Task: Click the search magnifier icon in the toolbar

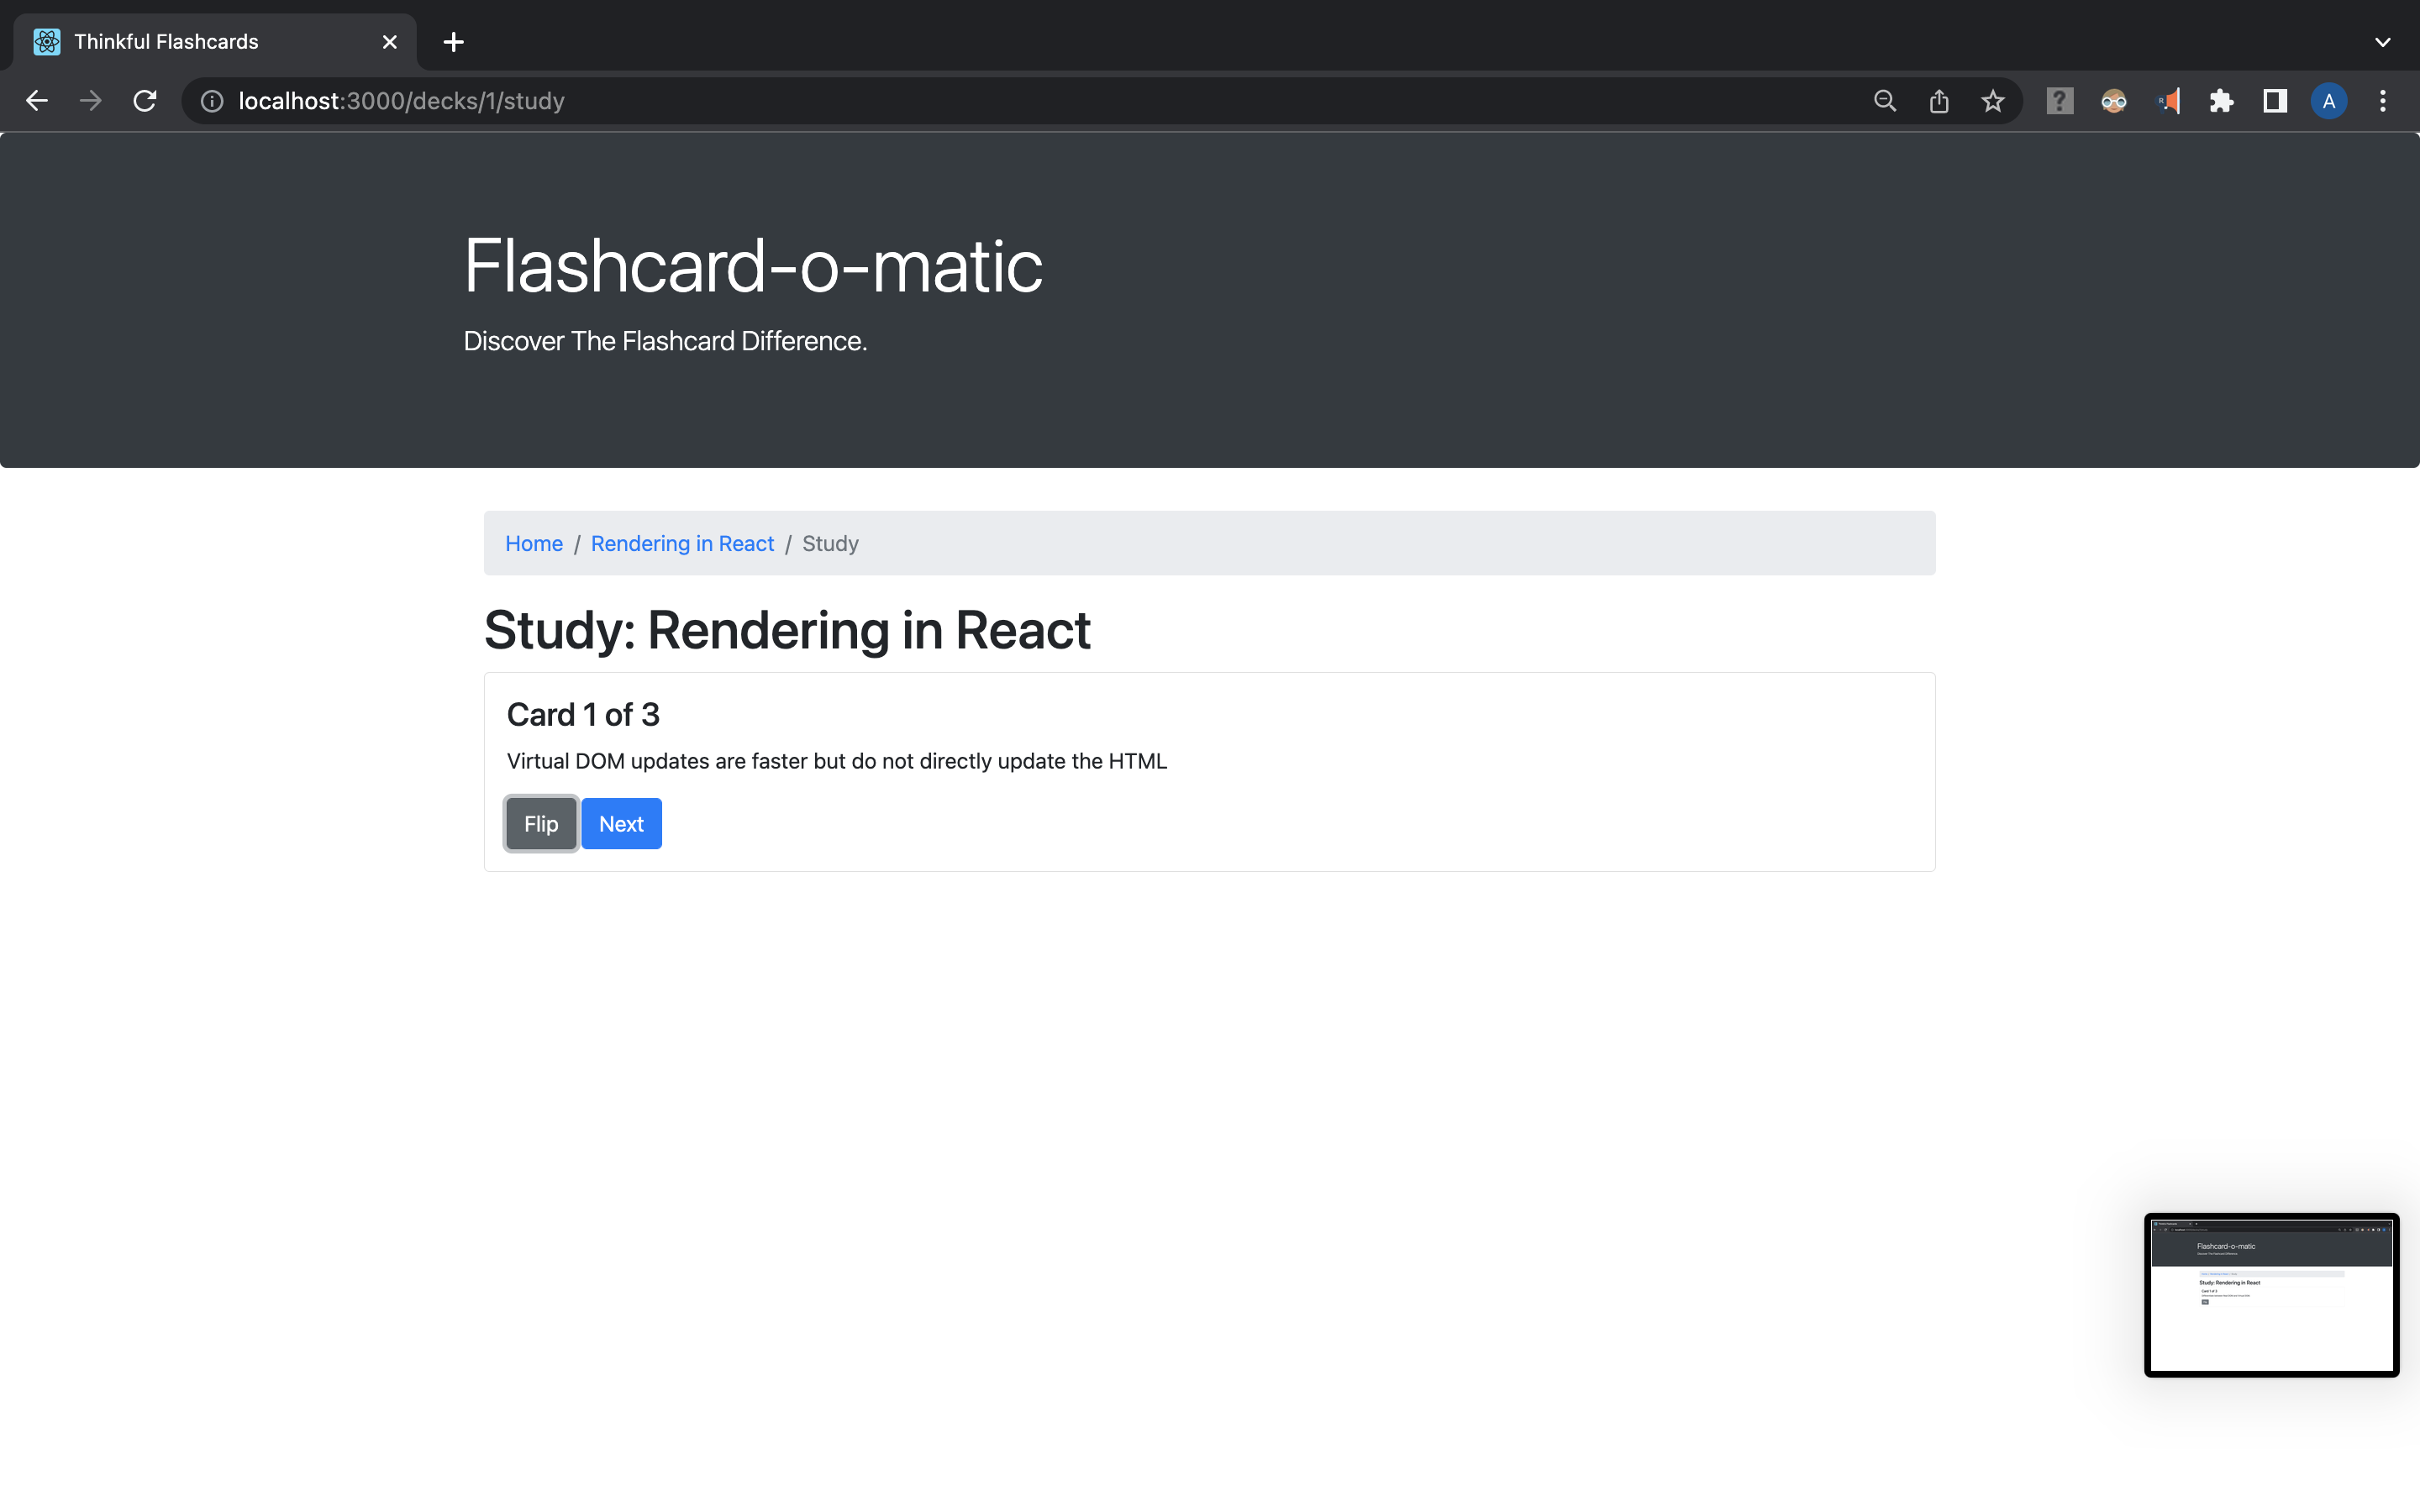Action: click(1884, 100)
